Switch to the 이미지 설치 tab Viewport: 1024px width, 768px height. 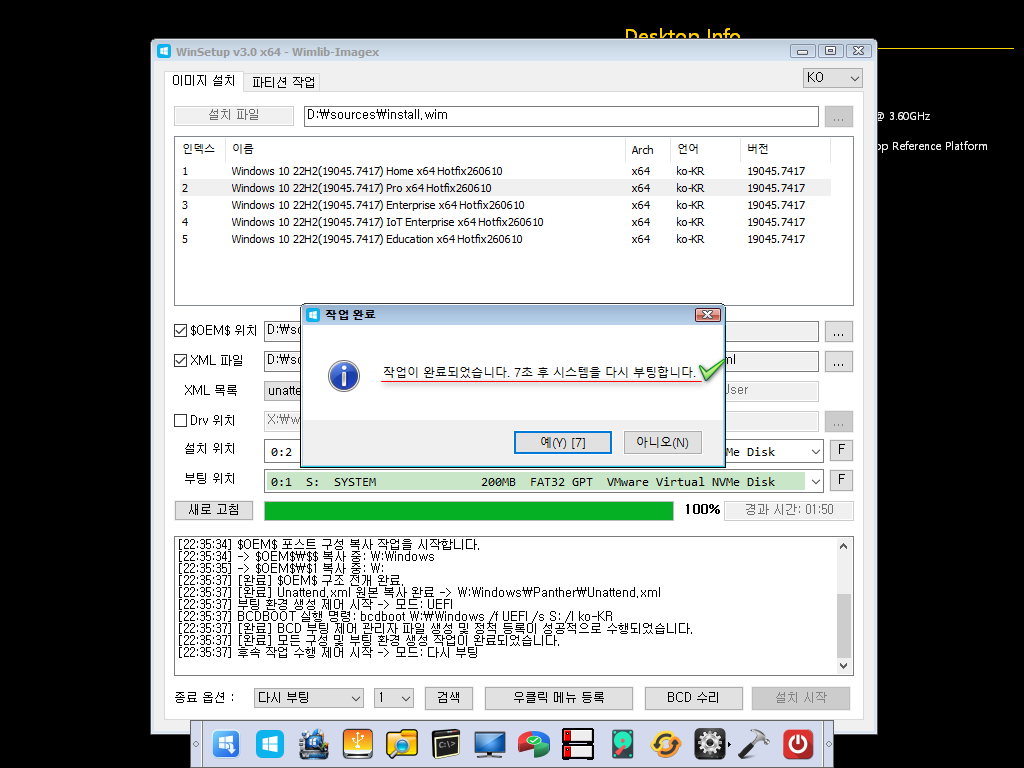(203, 80)
